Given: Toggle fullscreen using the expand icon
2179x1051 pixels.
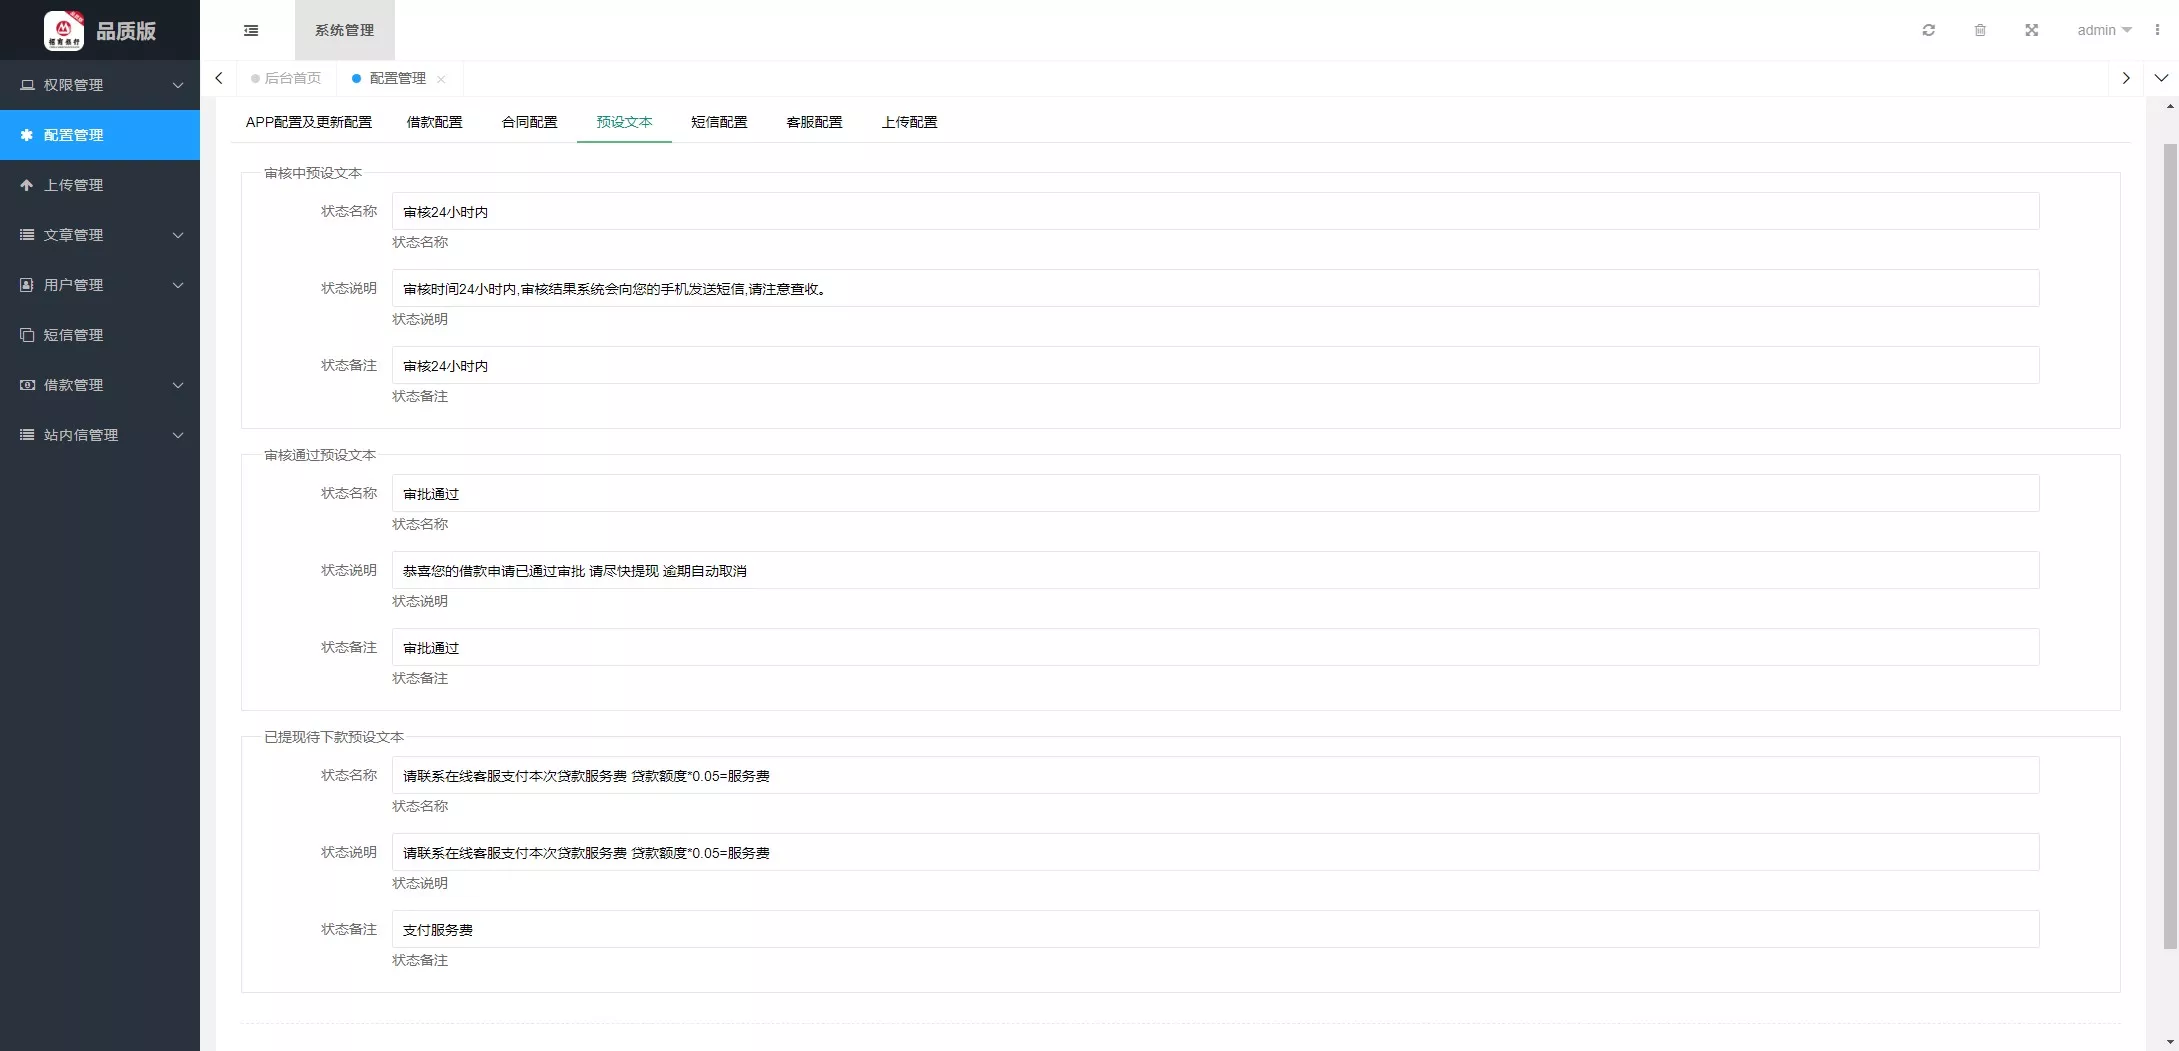Looking at the screenshot, I should pos(2031,30).
